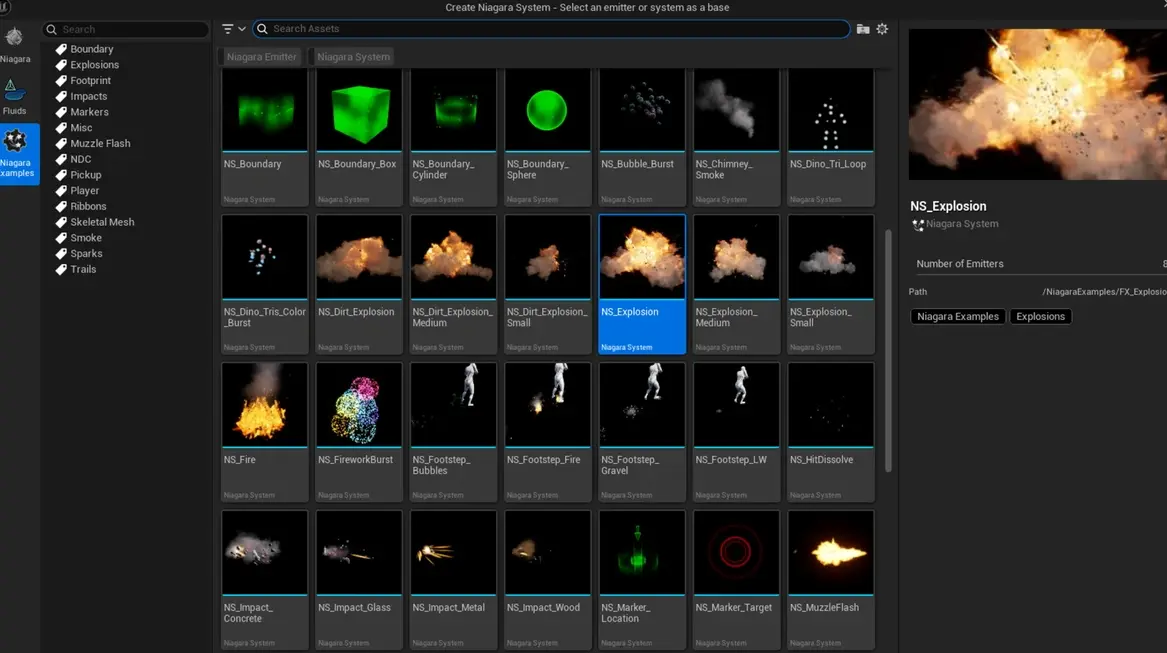
Task: Select the Skeletal Mesh tag category
Action: click(x=102, y=222)
